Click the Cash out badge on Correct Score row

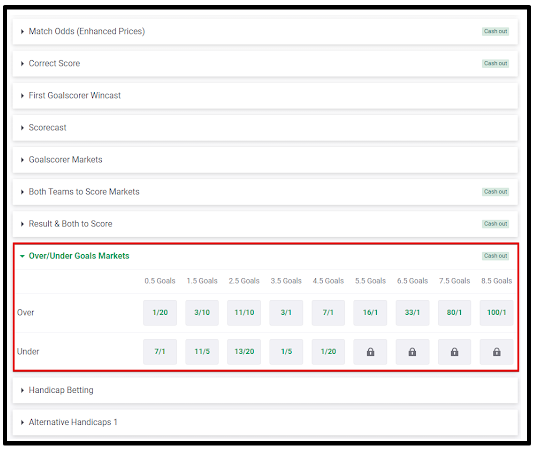click(495, 64)
